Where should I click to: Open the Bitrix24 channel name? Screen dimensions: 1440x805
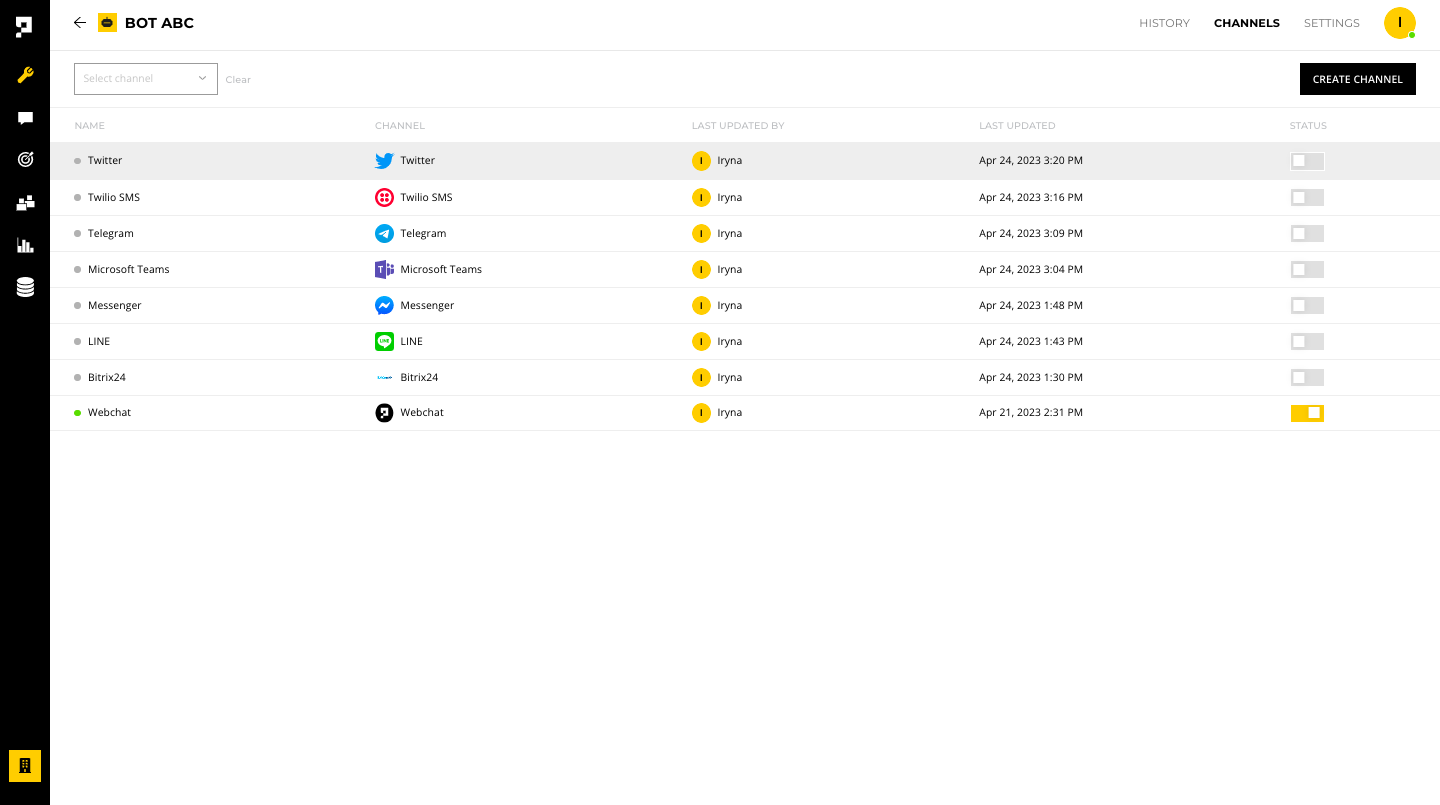pyautogui.click(x=107, y=377)
